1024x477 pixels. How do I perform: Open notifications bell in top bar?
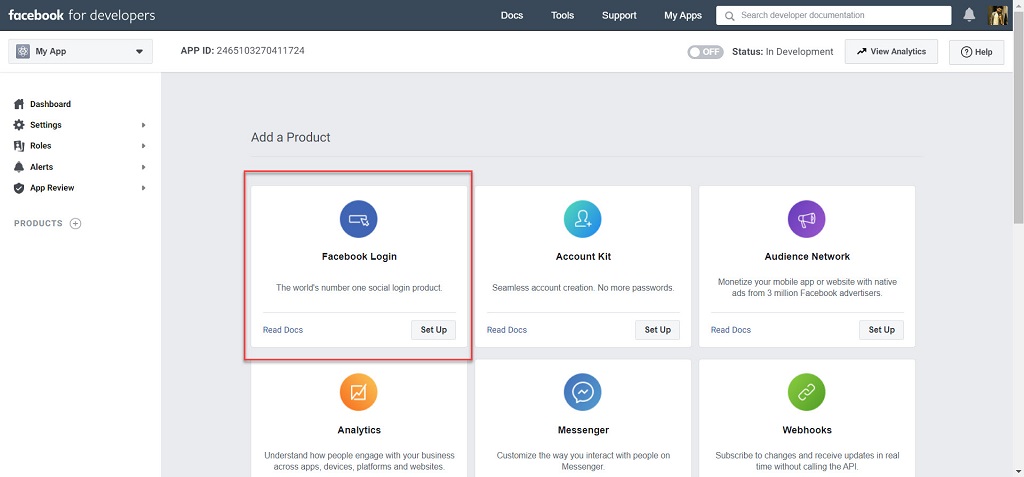coord(969,15)
